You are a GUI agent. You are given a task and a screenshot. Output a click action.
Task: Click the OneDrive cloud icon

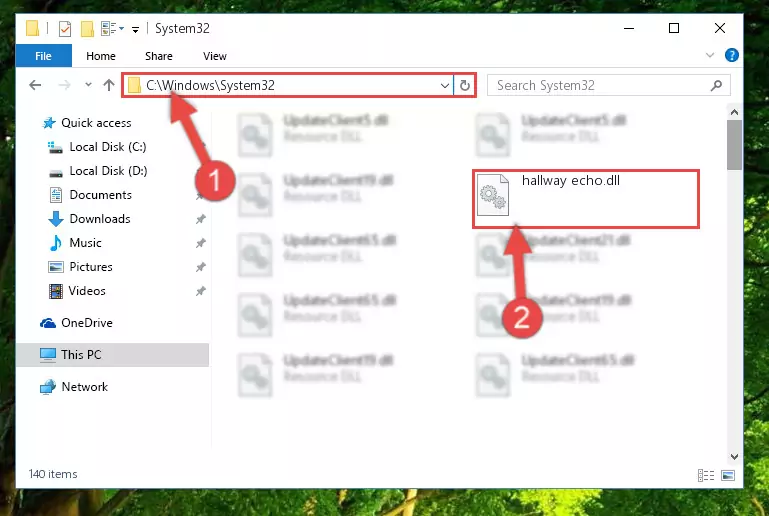48,323
